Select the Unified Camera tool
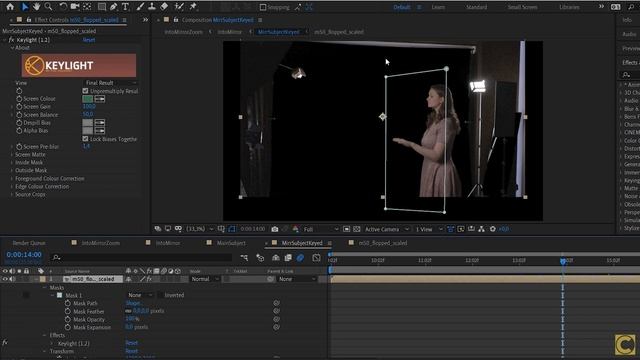Screen dimensions: 640x360 coord(75,7)
